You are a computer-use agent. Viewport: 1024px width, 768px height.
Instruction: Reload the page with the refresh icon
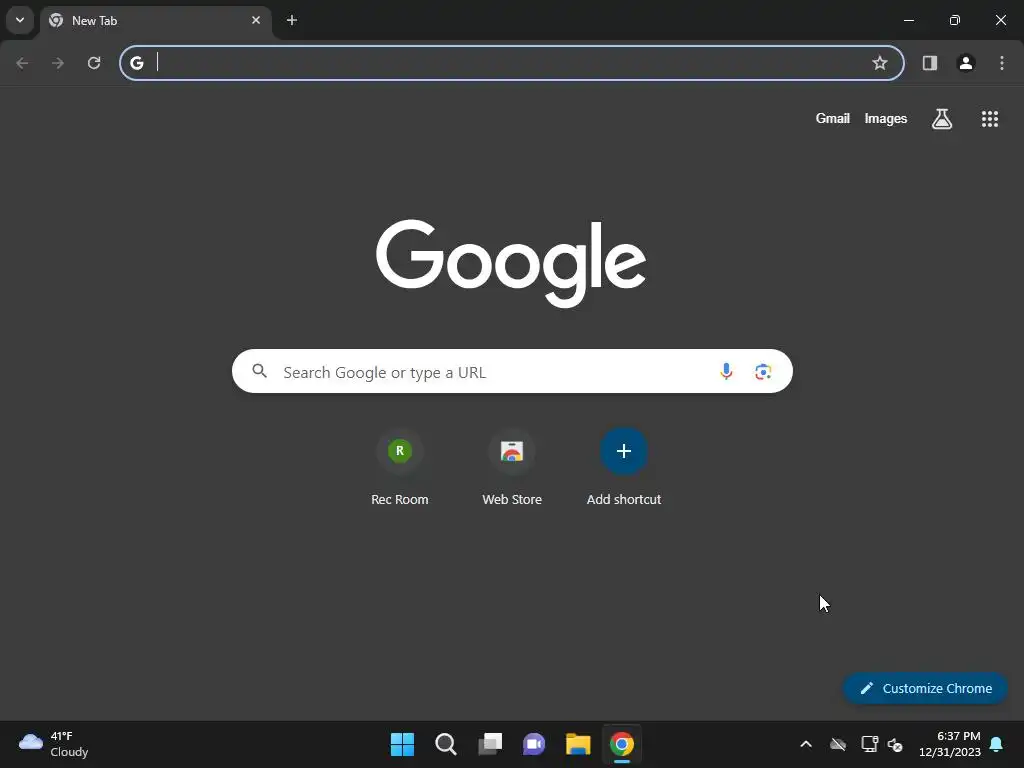(94, 63)
